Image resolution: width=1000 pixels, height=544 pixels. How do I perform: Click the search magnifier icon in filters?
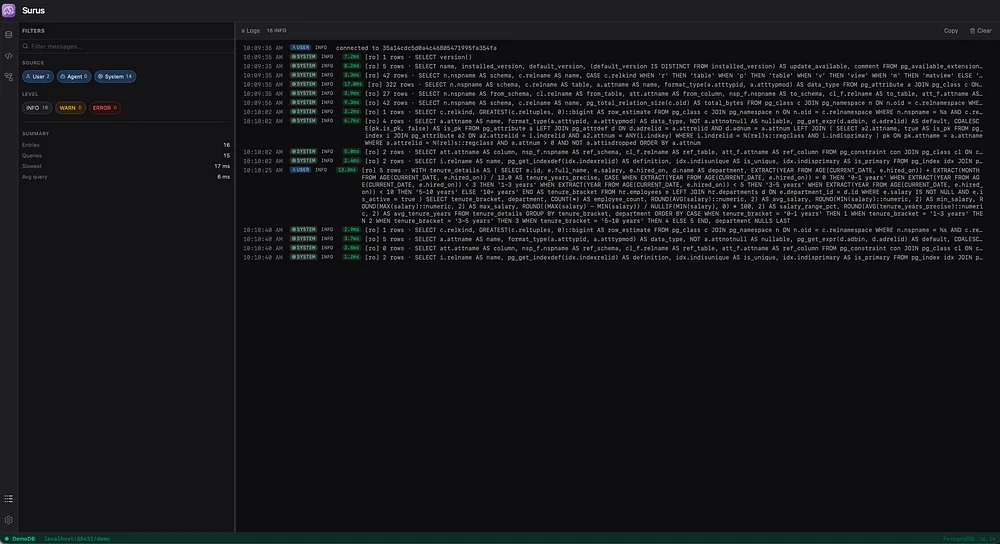pos(26,46)
